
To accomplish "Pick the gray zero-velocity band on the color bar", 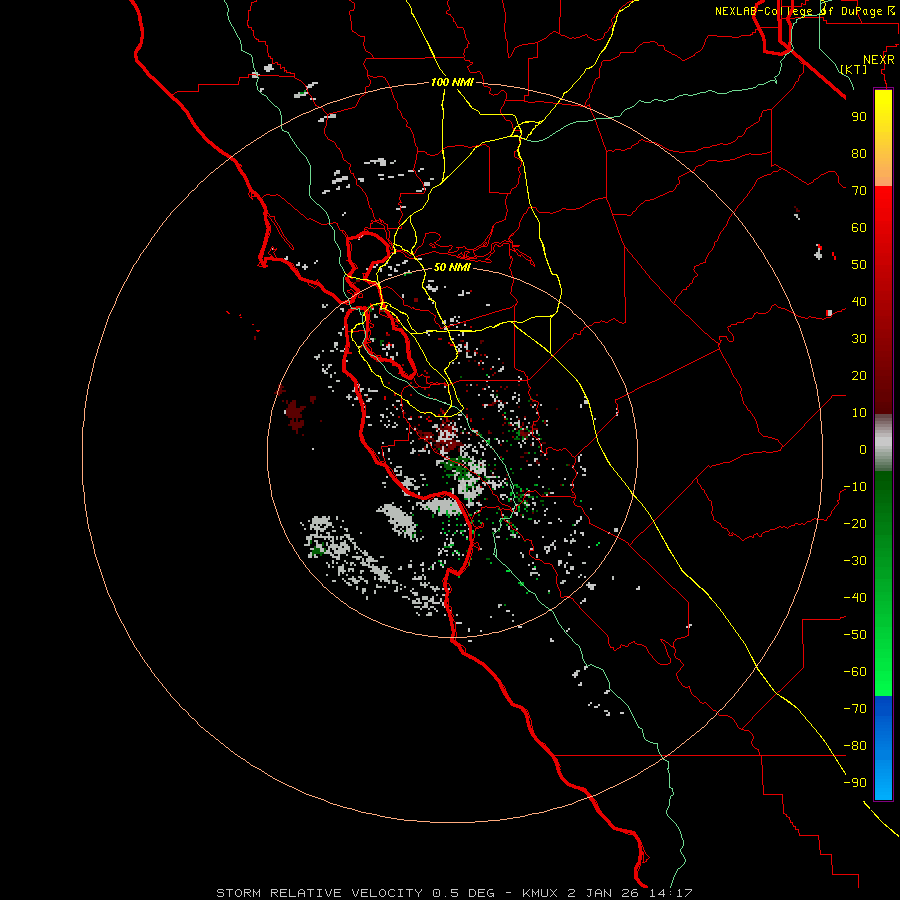I will tap(883, 443).
